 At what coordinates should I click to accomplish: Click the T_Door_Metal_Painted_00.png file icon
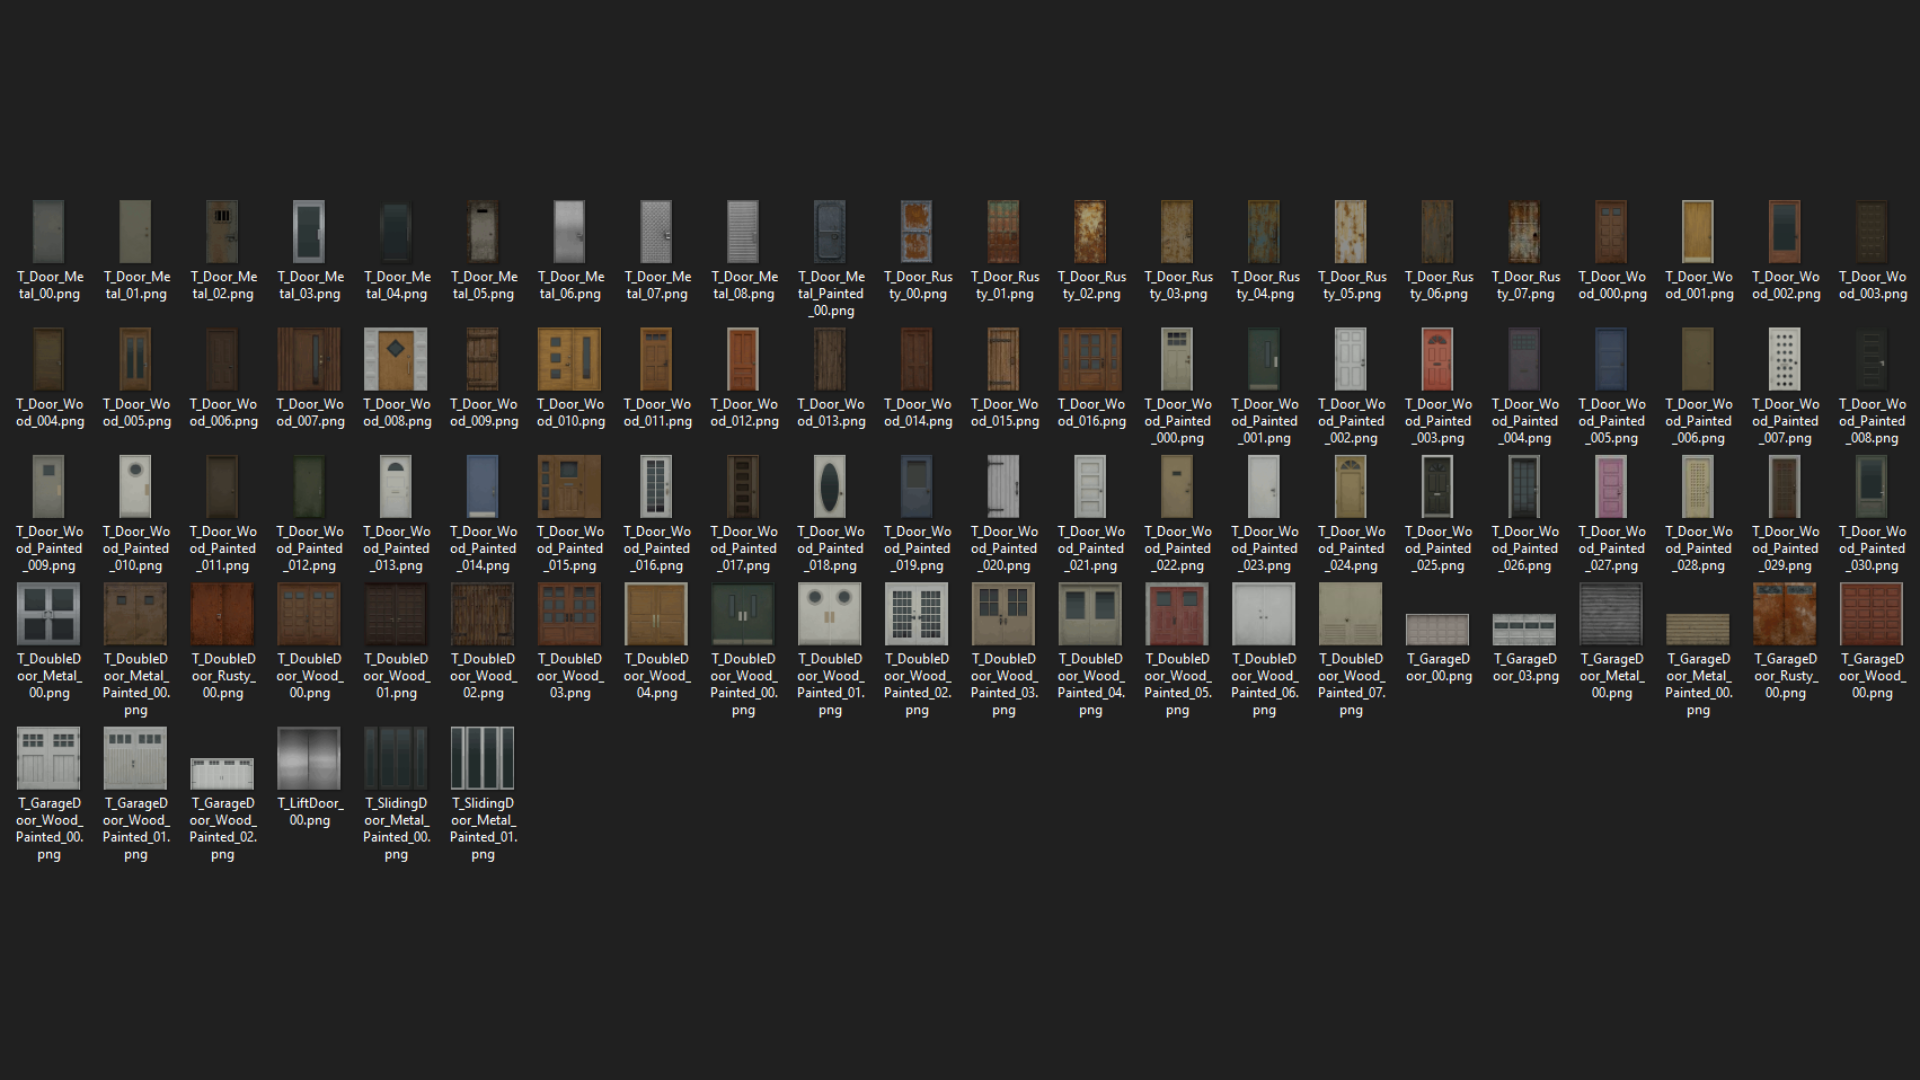[x=830, y=232]
